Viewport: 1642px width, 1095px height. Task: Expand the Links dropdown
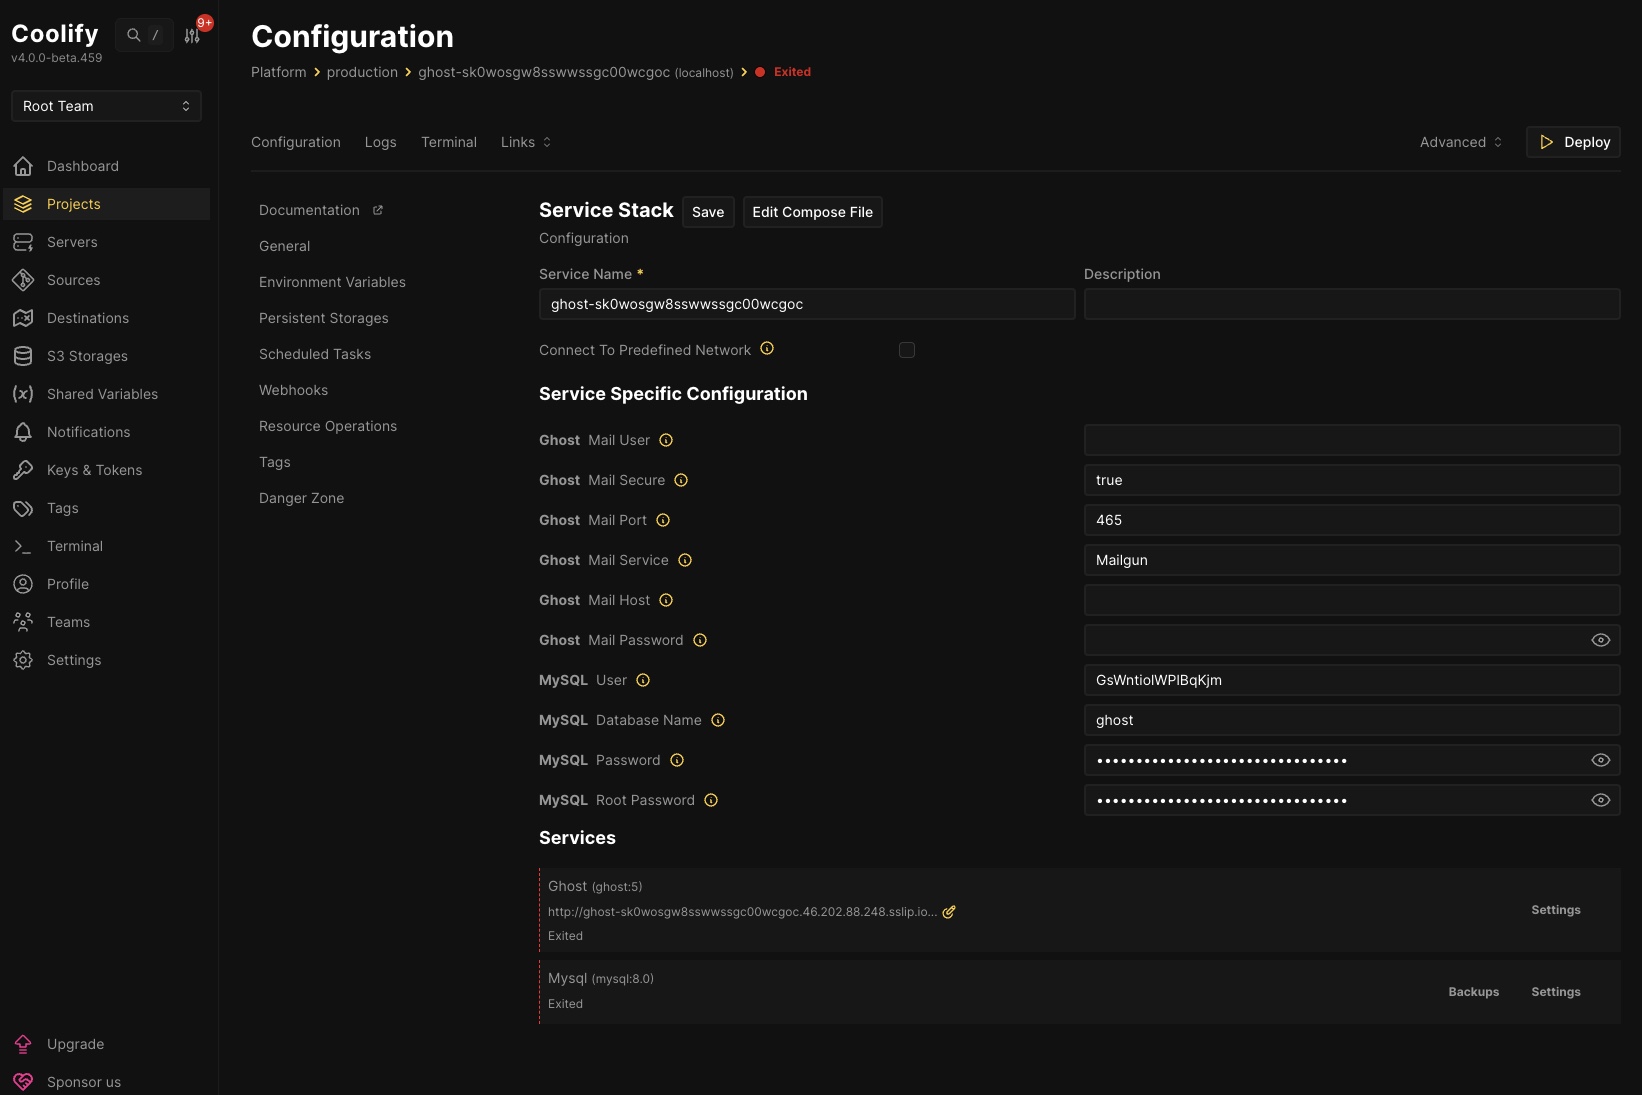(526, 142)
